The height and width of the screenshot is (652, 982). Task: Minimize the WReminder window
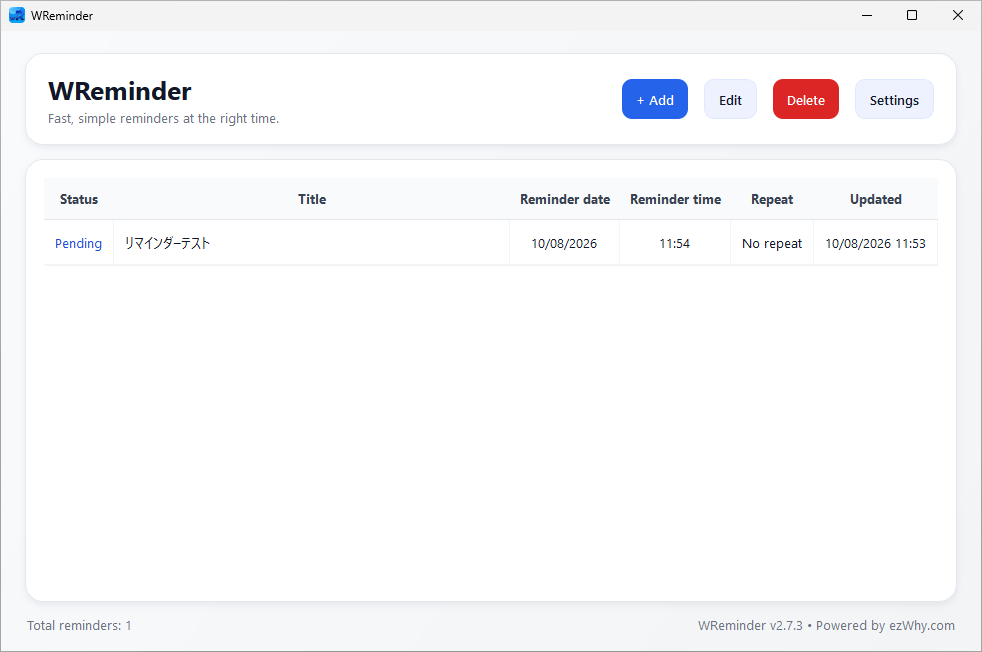(867, 15)
